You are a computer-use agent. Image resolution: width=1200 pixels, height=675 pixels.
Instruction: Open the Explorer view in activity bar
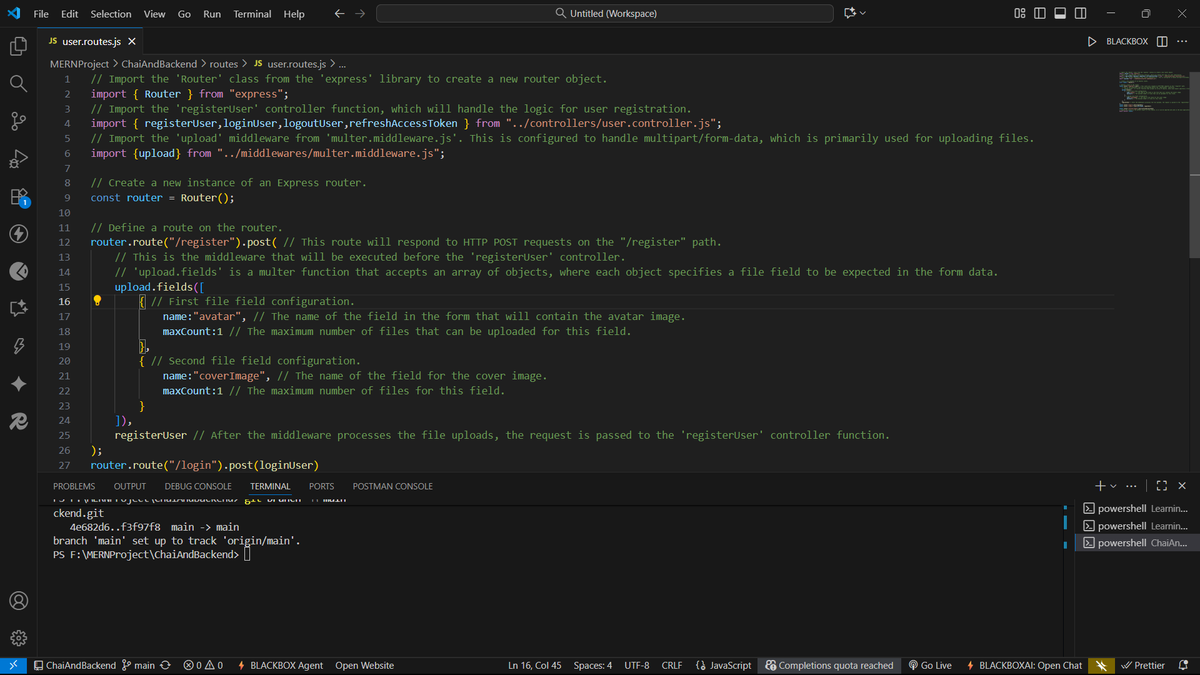pos(17,46)
